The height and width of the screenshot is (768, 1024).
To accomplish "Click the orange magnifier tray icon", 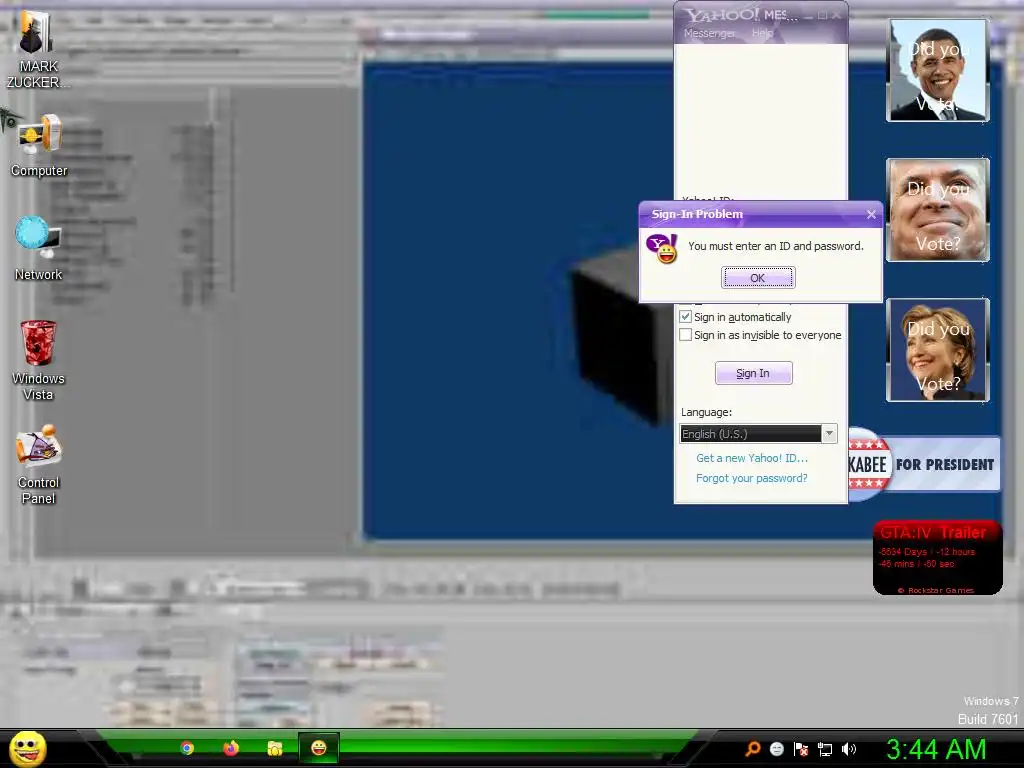I will (x=753, y=749).
